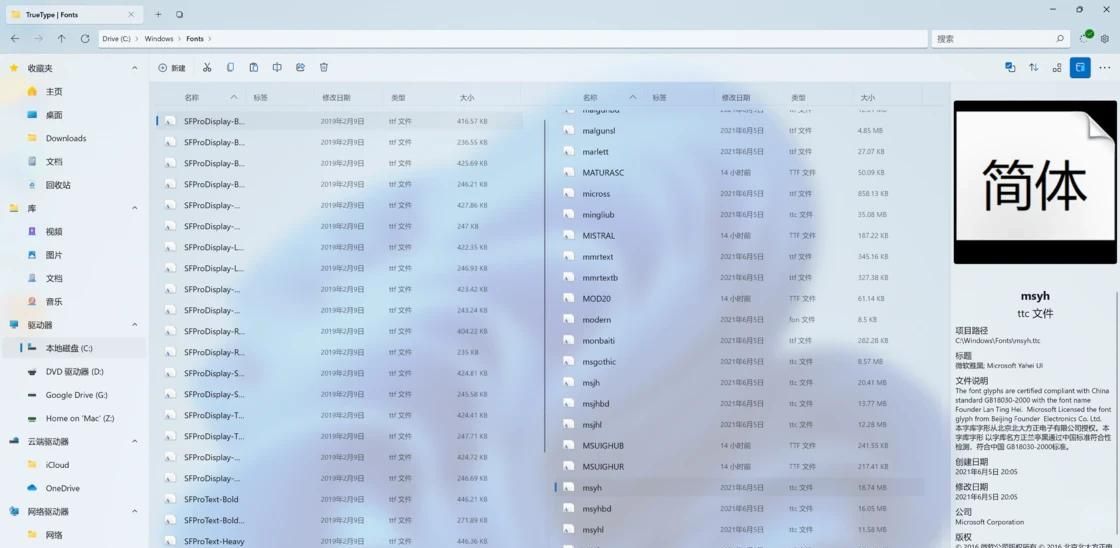This screenshot has height=548, width=1120.
Task: Select SFProText-Heavy in left pane
Action: click(339, 541)
